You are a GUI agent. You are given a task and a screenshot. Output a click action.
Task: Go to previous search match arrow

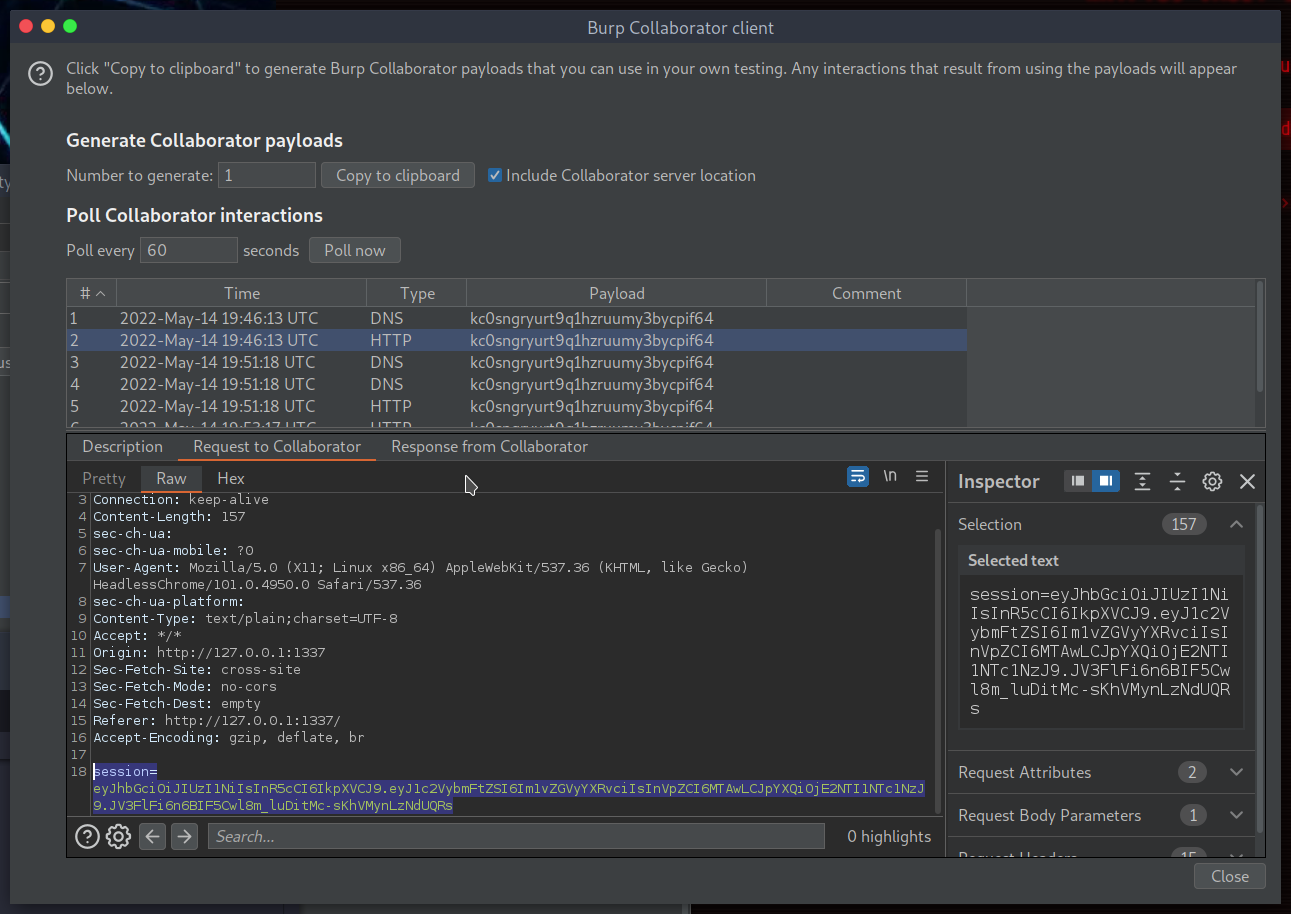click(152, 836)
